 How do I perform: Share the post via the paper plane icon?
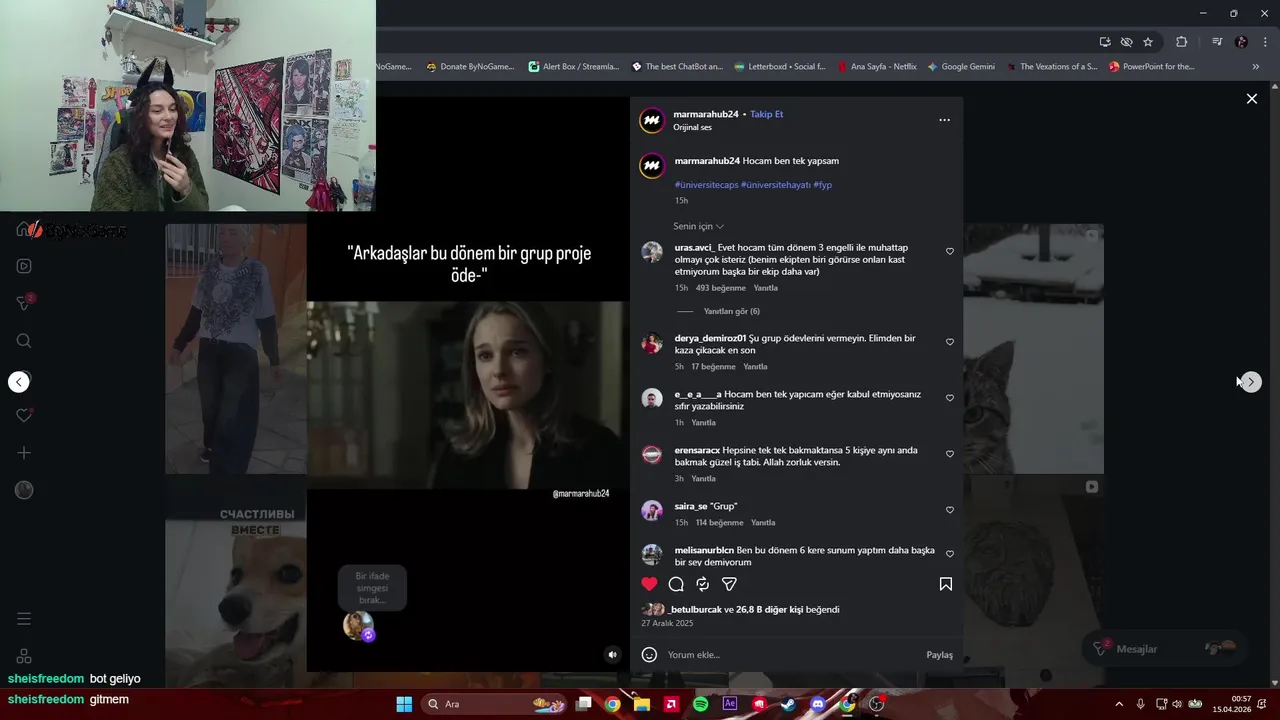[729, 584]
